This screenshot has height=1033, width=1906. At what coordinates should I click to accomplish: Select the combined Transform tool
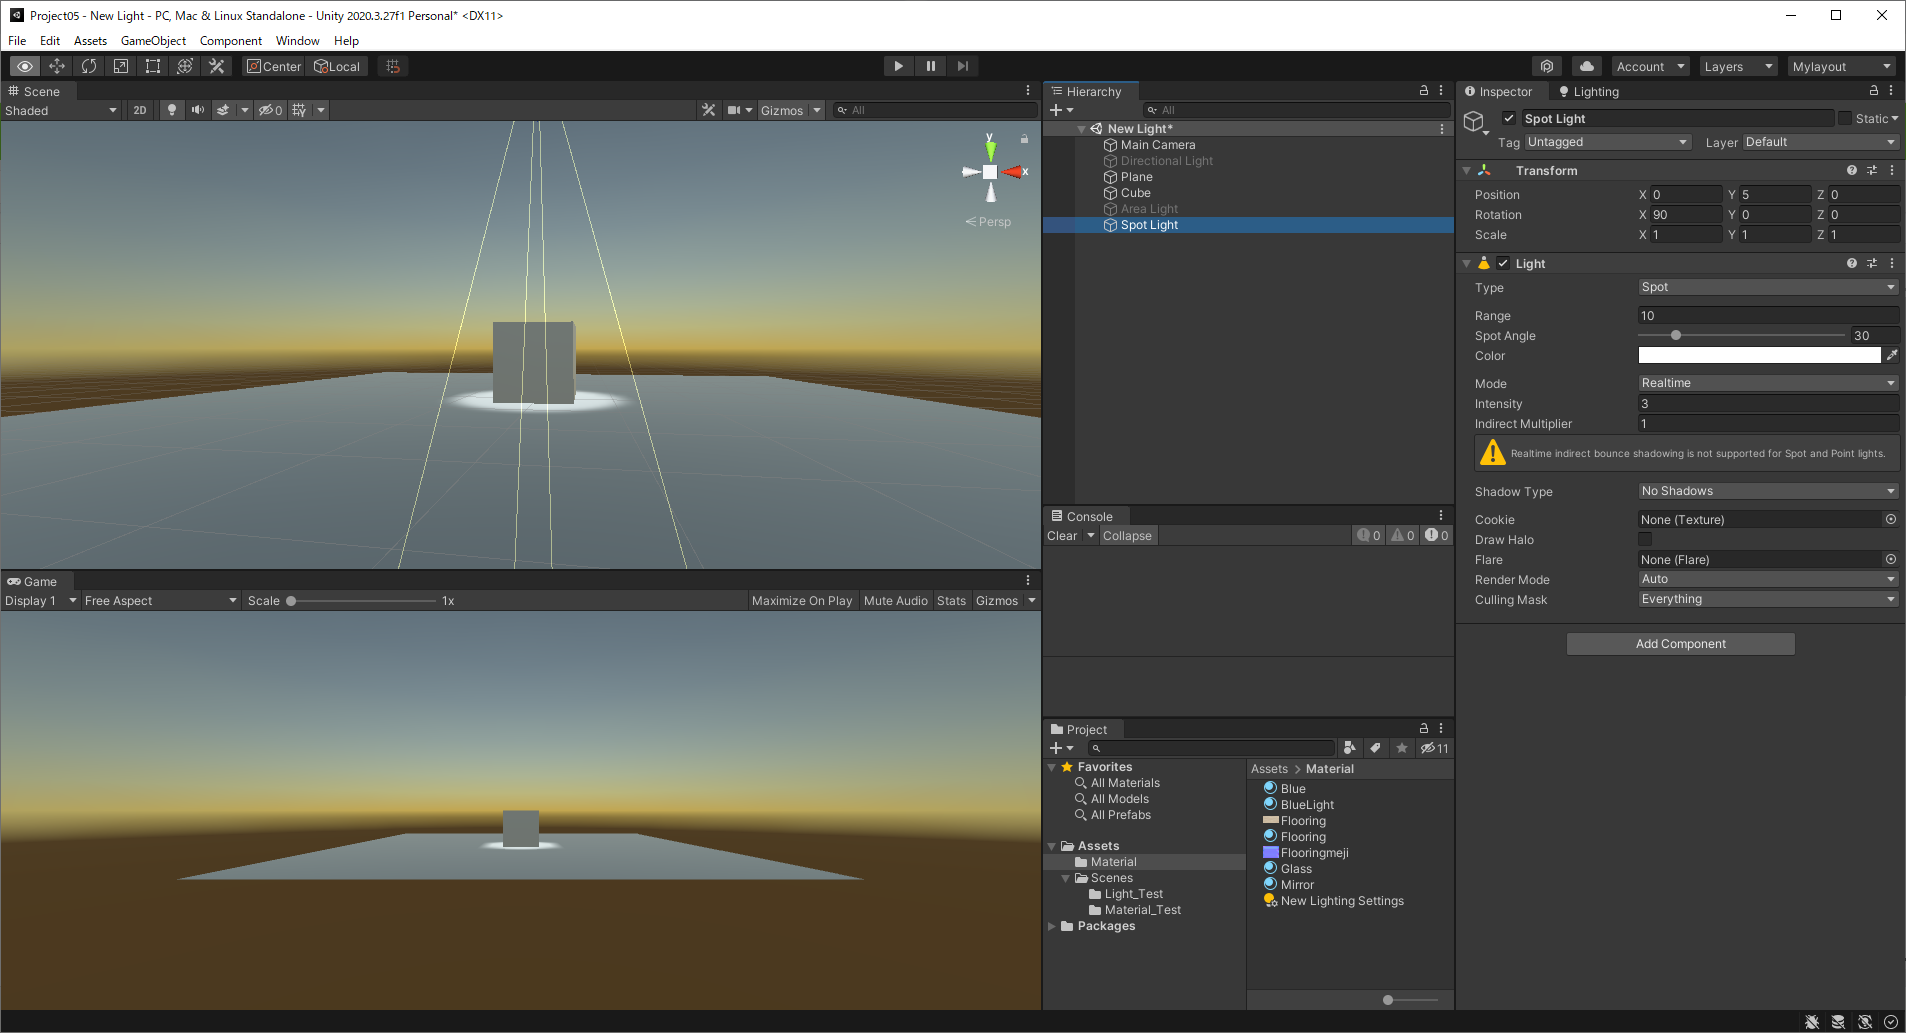point(185,66)
